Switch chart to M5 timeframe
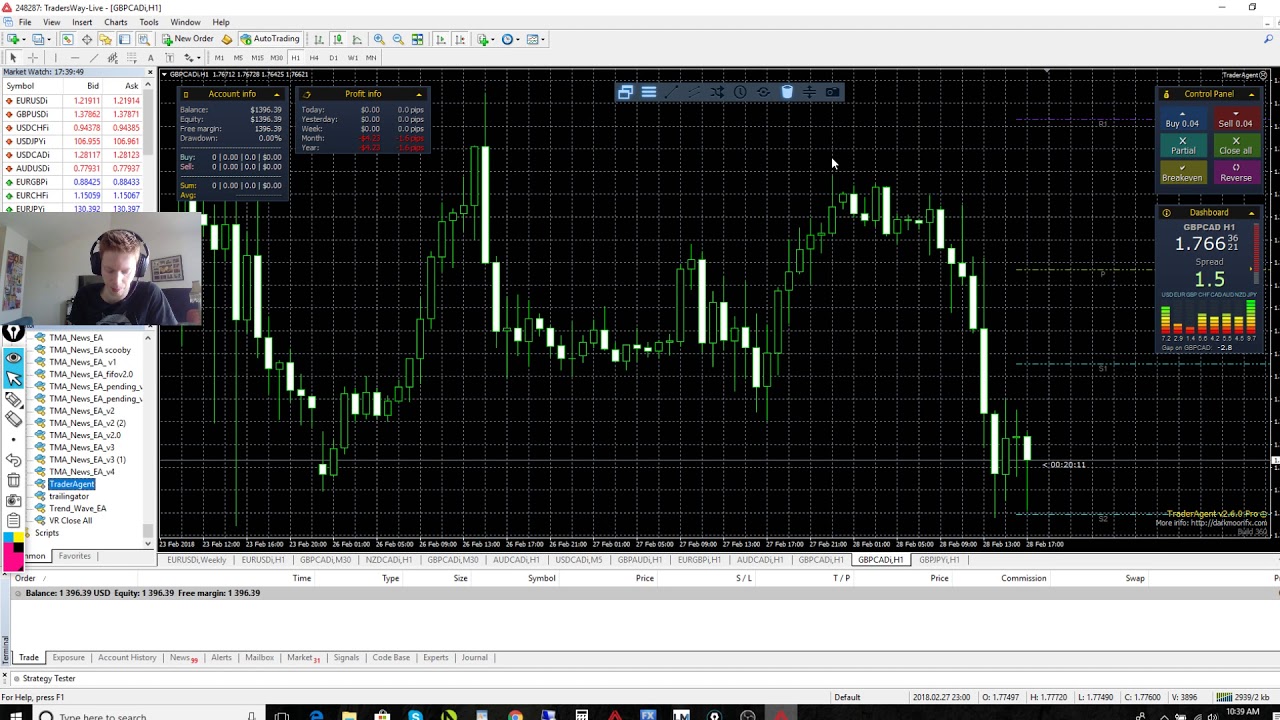The width and height of the screenshot is (1280, 720). pyautogui.click(x=238, y=58)
